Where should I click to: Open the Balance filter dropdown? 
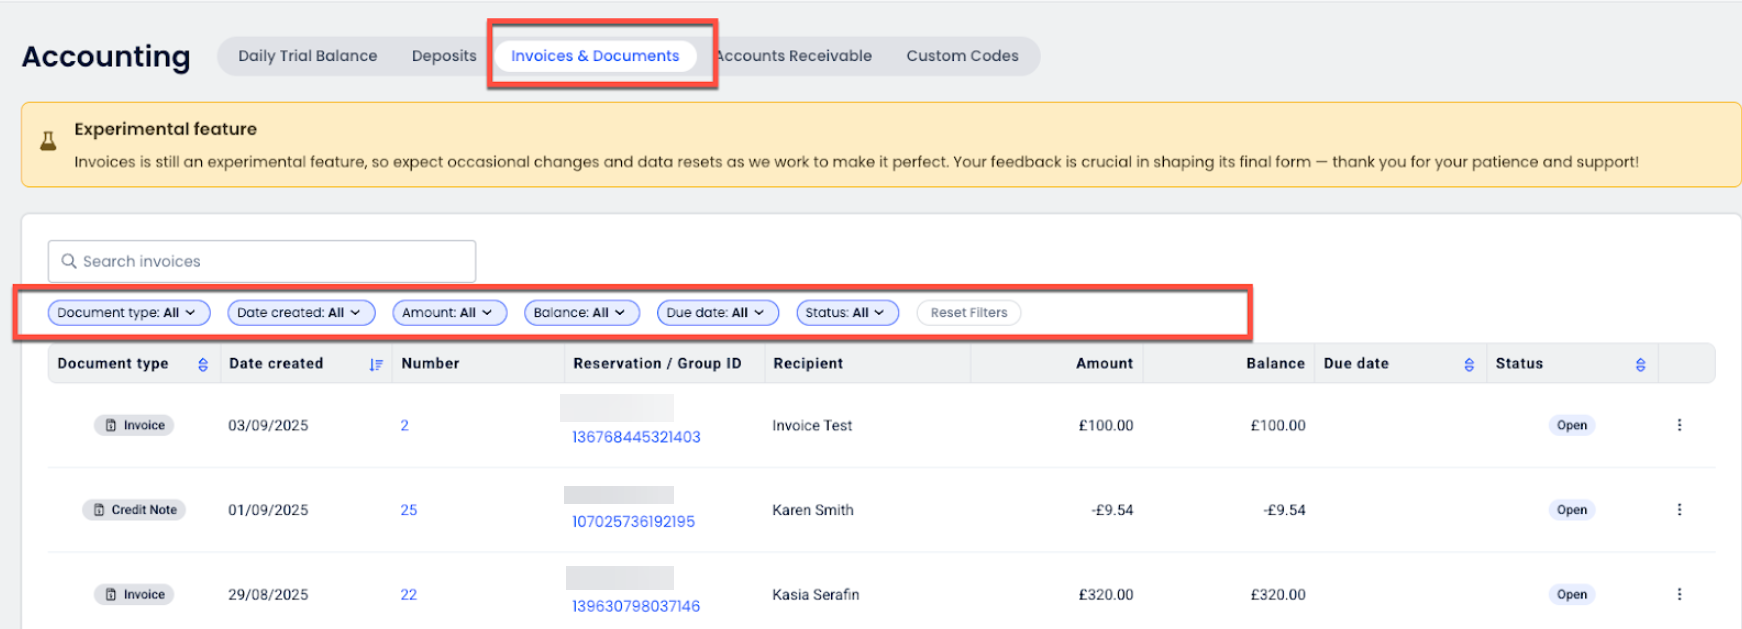pos(581,313)
